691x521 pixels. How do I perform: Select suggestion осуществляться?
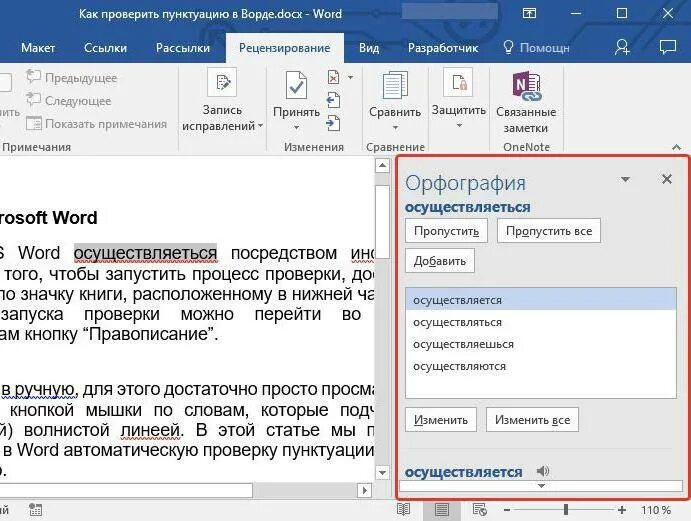point(541,322)
